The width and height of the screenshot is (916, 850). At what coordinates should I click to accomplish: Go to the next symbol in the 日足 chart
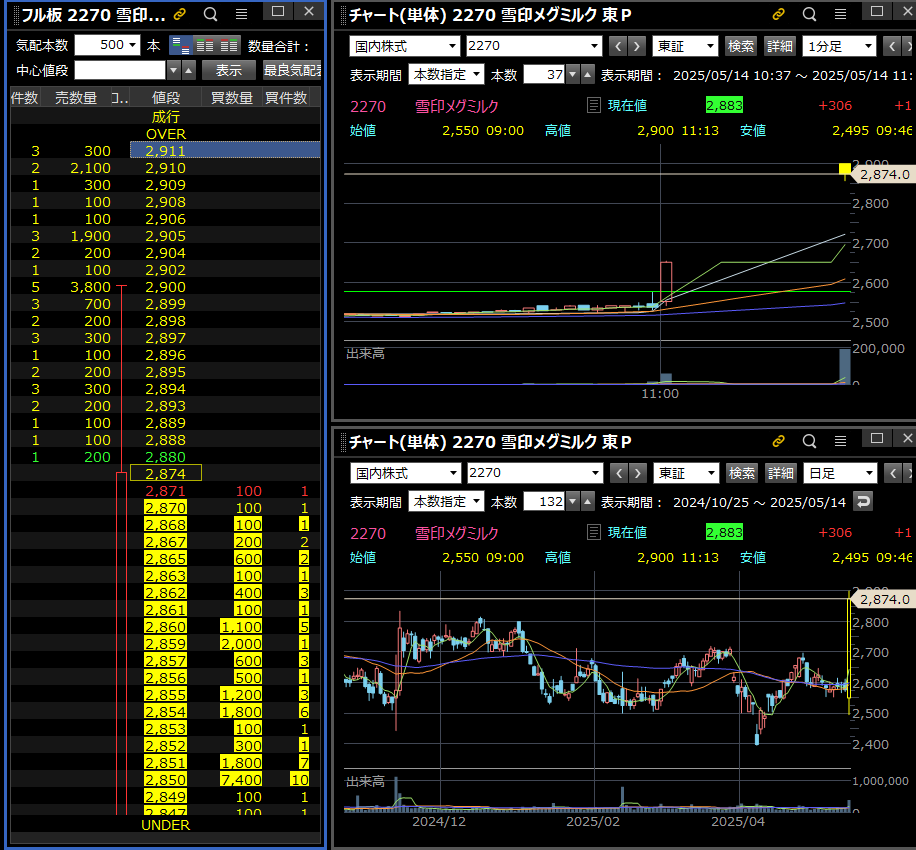[x=638, y=473]
